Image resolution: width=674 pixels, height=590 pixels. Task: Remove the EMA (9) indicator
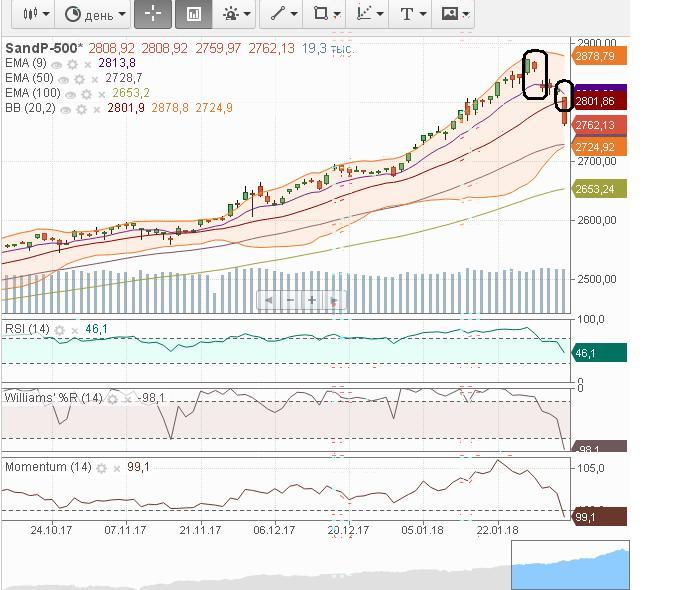pyautogui.click(x=88, y=65)
